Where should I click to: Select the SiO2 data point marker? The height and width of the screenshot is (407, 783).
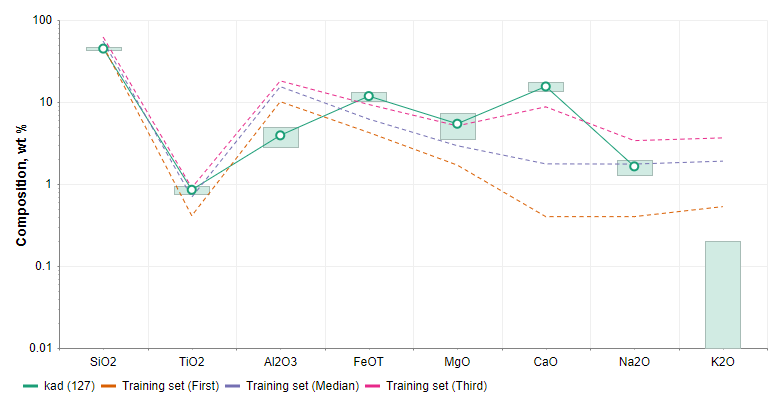[x=103, y=48]
